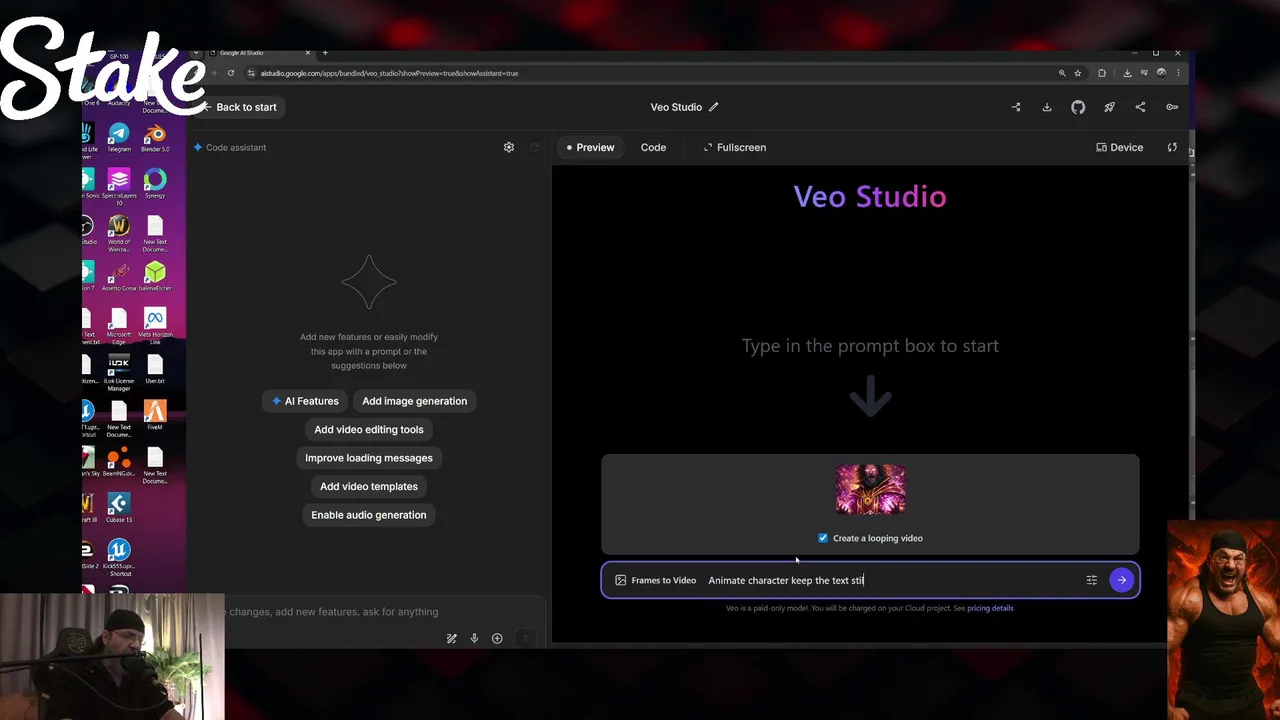Open browser zoom magnifier icon

[x=1062, y=73]
